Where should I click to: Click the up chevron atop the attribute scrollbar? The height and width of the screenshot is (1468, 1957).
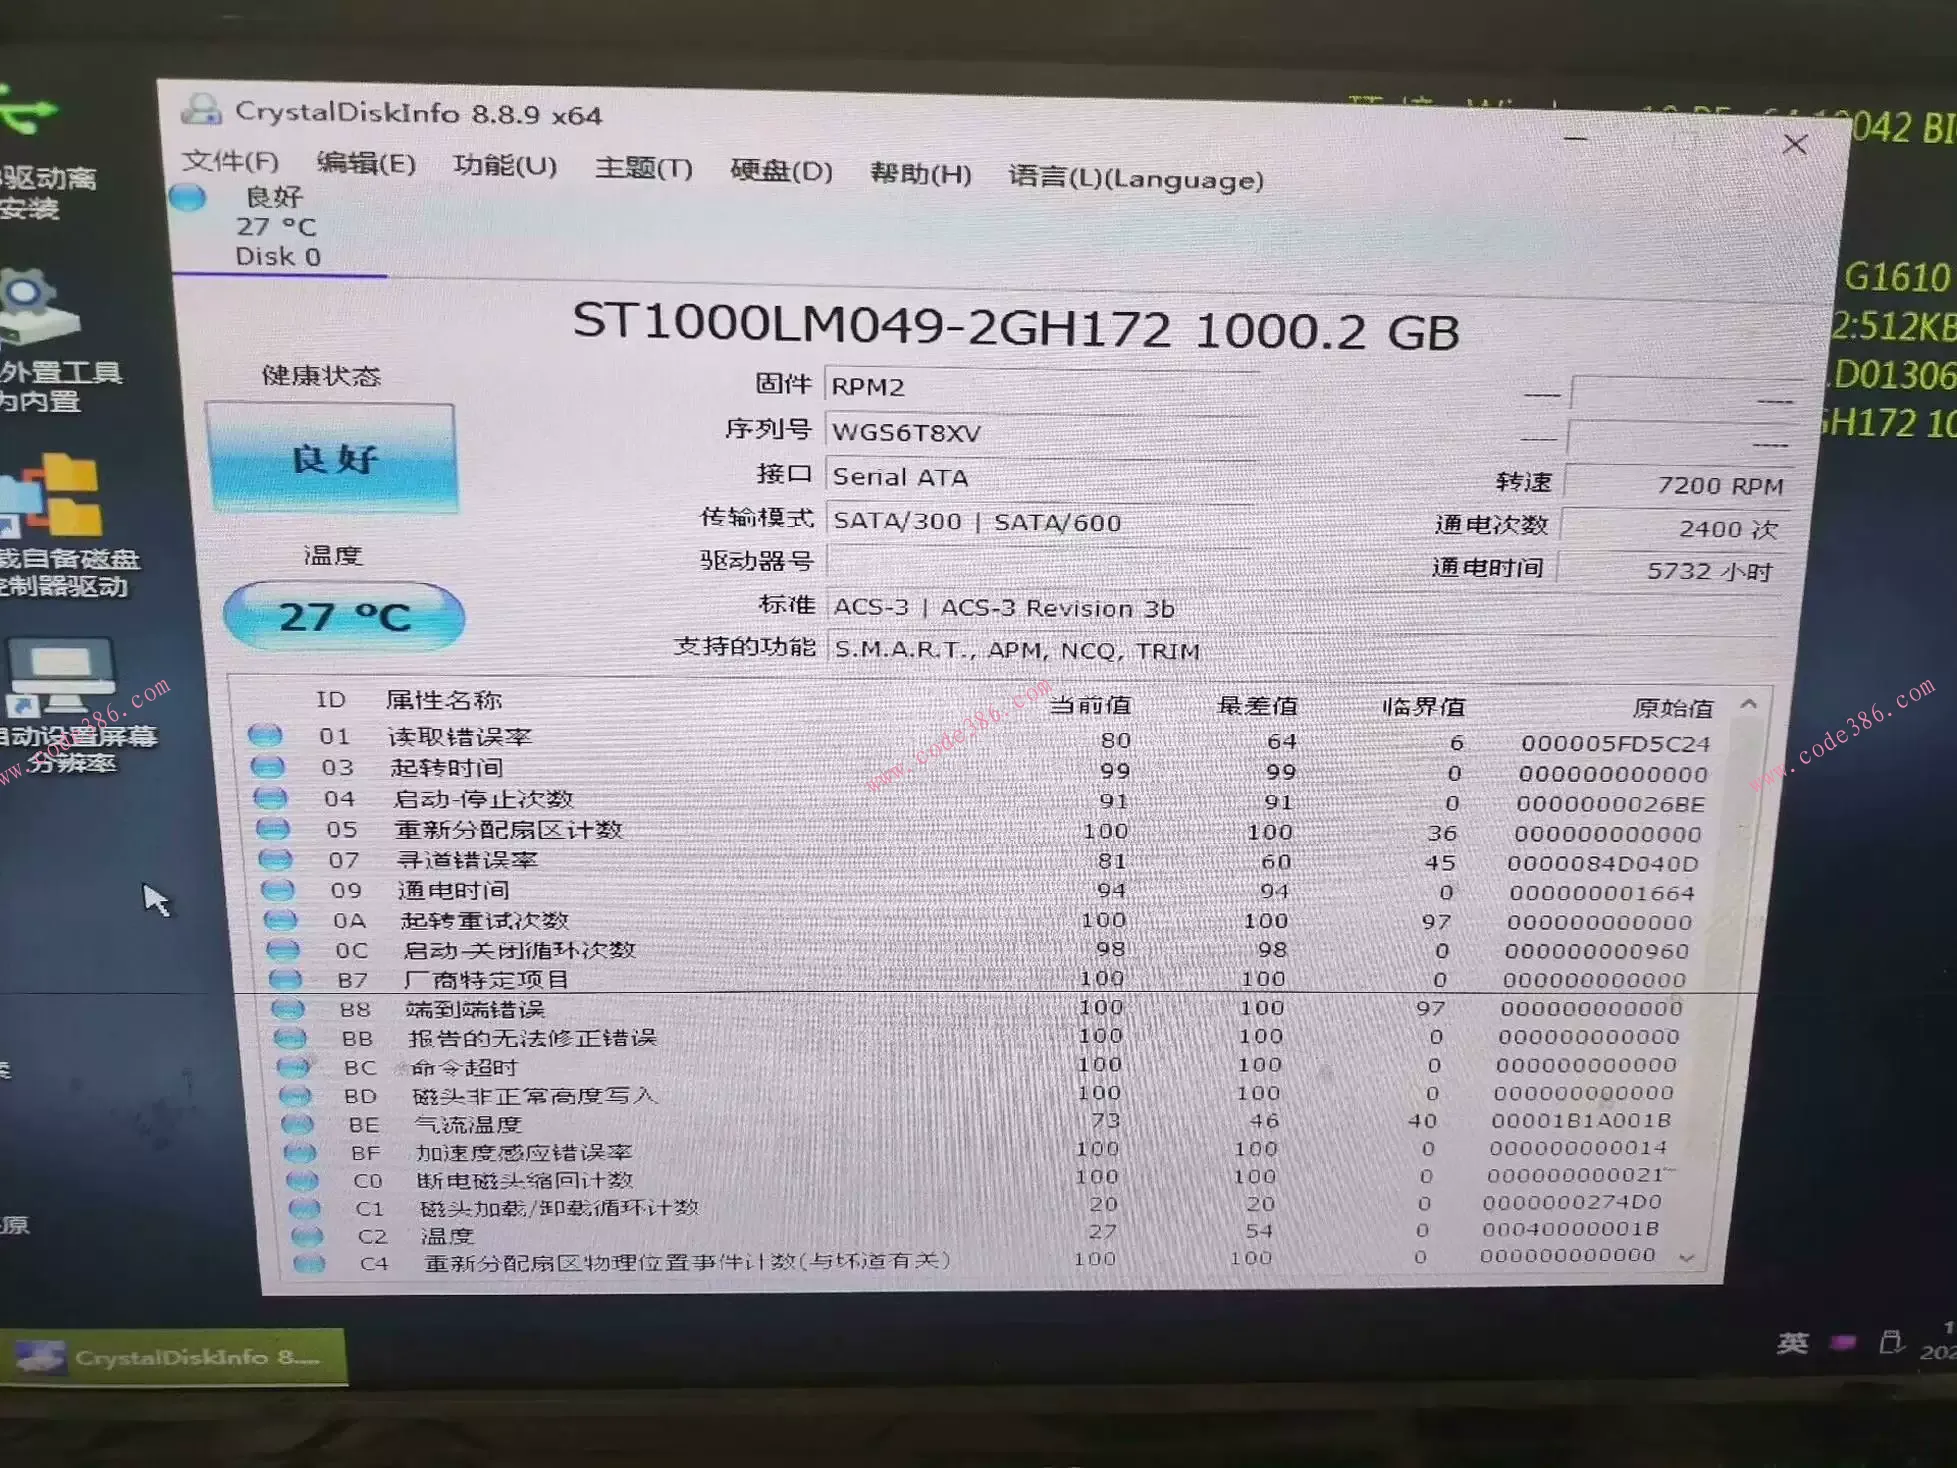tap(1747, 703)
